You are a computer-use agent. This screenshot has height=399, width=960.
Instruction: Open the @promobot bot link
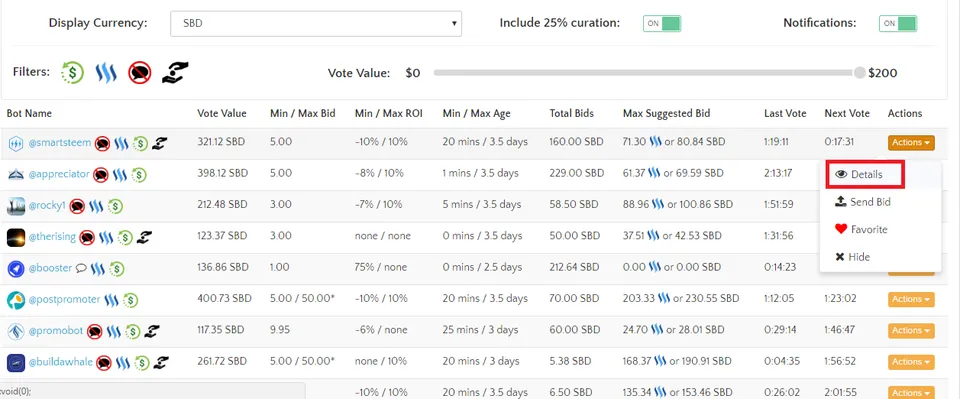(x=56, y=331)
